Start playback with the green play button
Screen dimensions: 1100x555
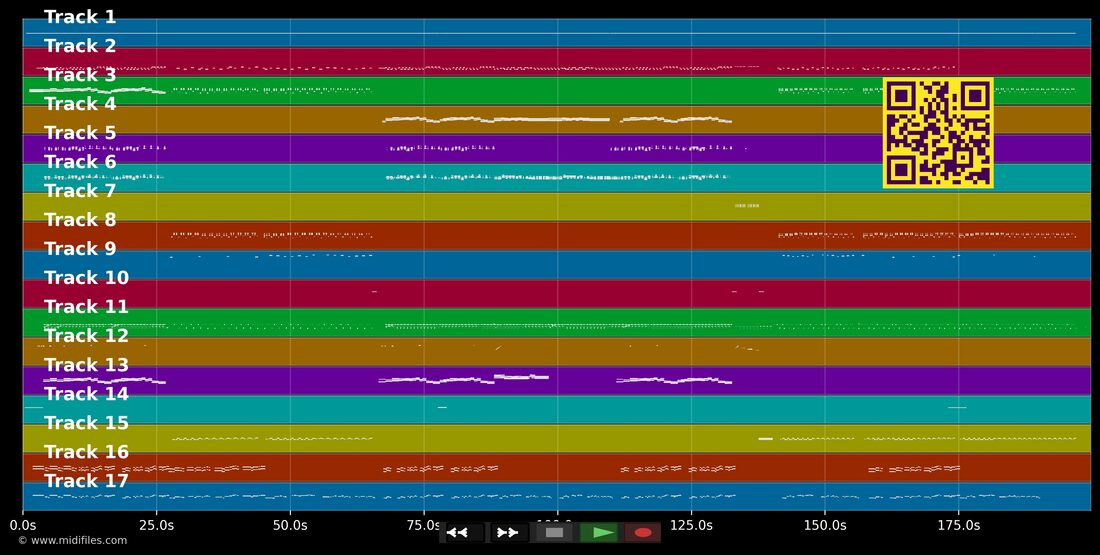599,533
